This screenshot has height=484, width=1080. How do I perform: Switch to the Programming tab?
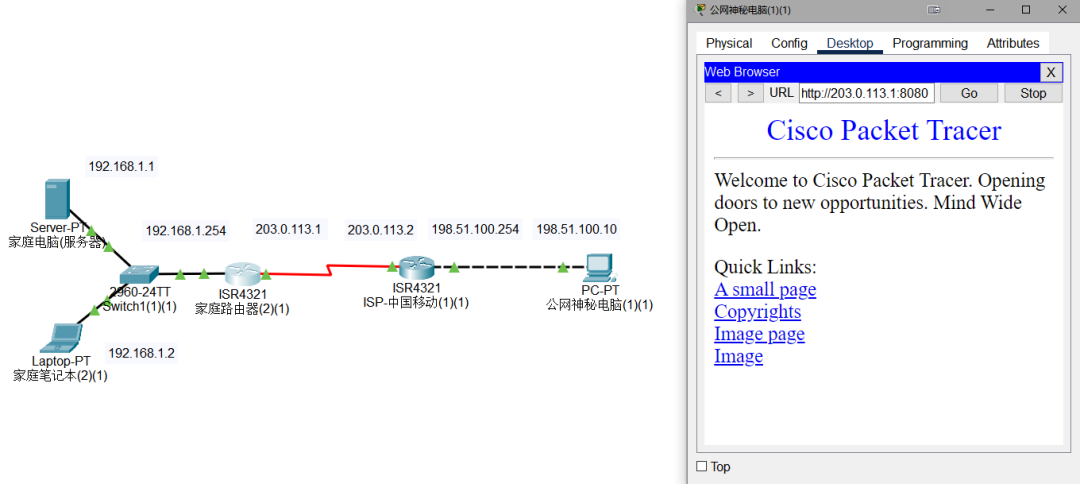coord(930,43)
